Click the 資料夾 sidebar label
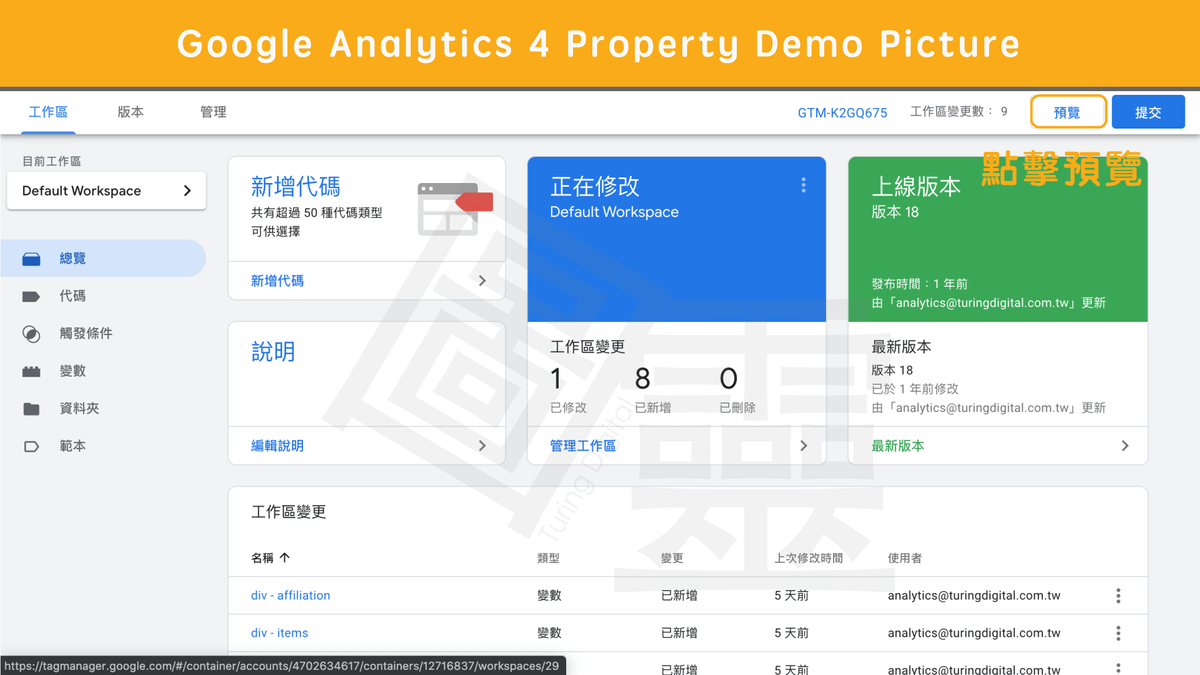Image resolution: width=1200 pixels, height=675 pixels. [79, 409]
